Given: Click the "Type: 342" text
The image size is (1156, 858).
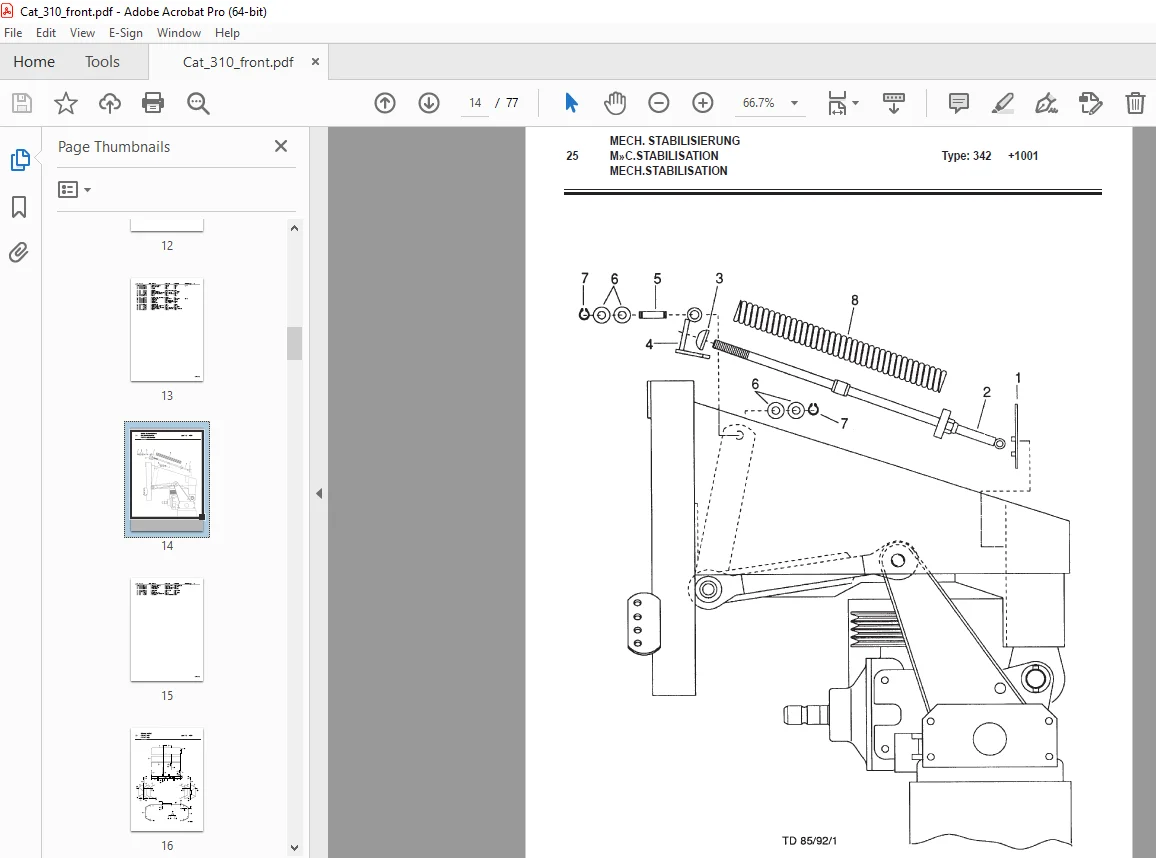Looking at the screenshot, I should [966, 156].
